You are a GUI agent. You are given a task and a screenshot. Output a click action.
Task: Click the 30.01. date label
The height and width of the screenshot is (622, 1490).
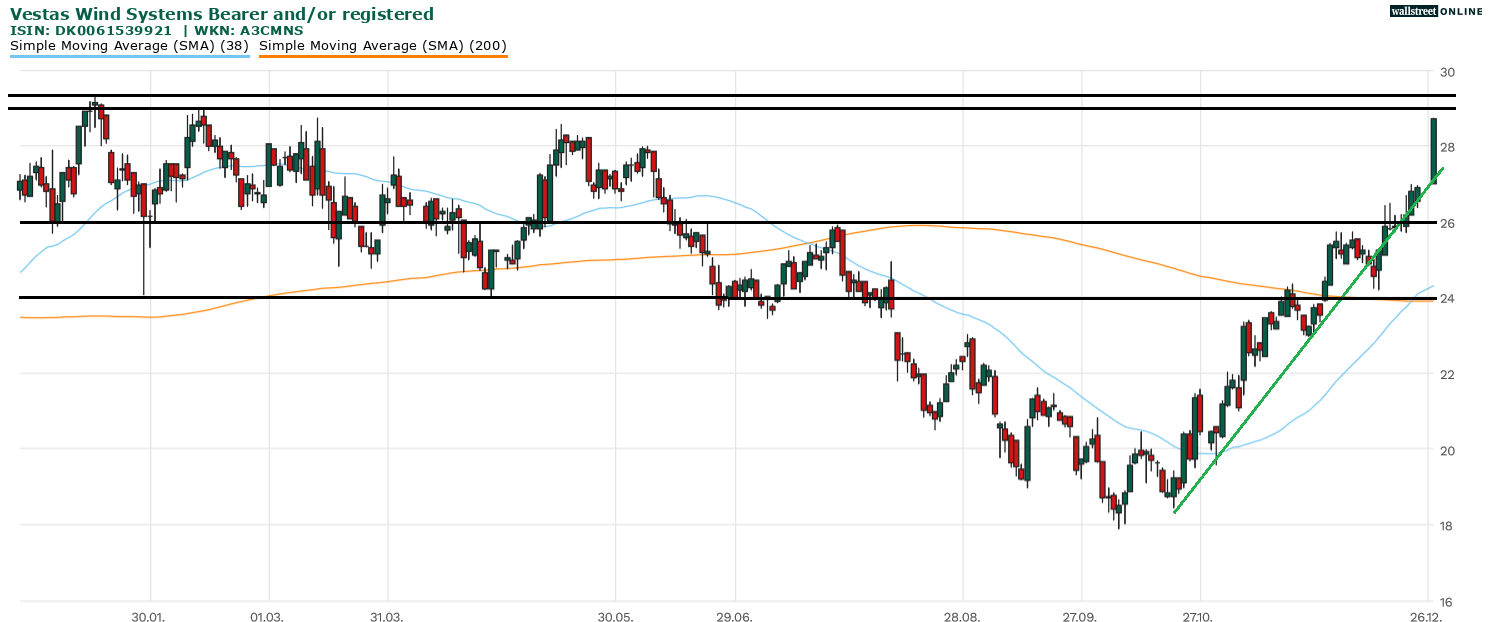pyautogui.click(x=150, y=616)
